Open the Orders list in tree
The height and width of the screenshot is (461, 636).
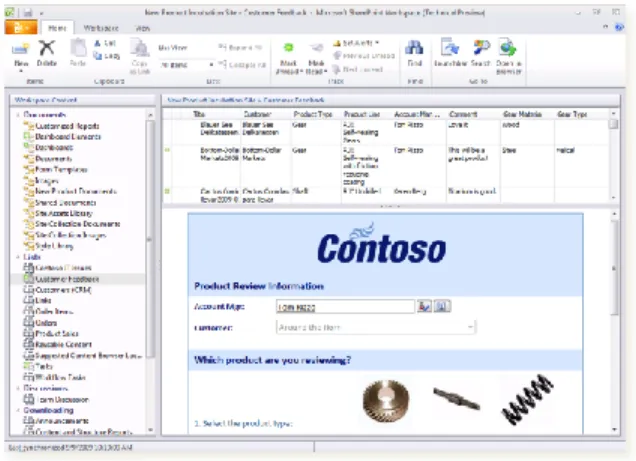(46, 323)
